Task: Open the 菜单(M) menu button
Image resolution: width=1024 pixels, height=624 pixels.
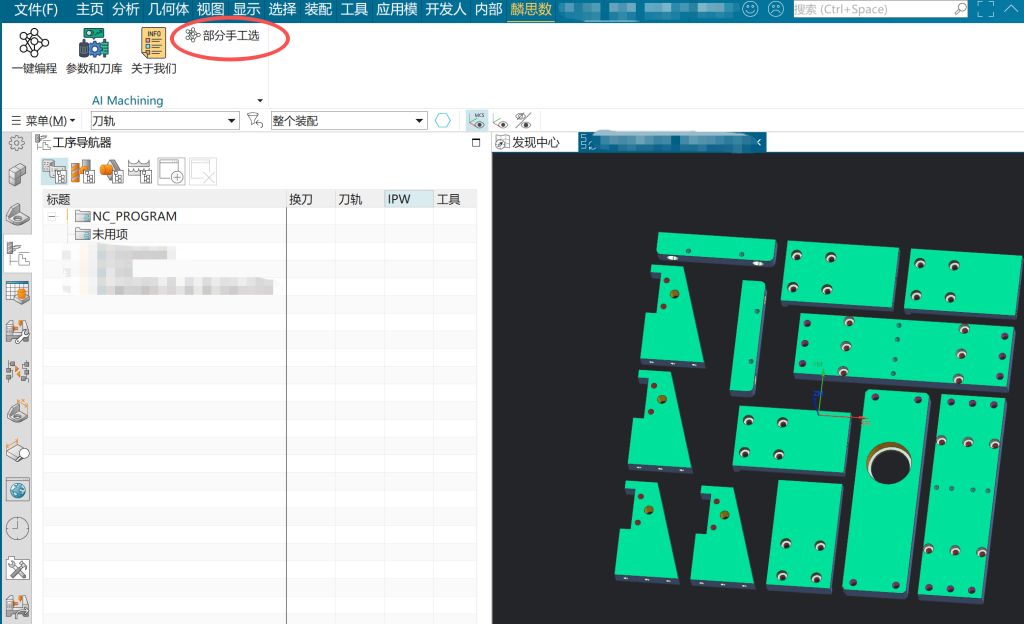Action: tap(43, 121)
